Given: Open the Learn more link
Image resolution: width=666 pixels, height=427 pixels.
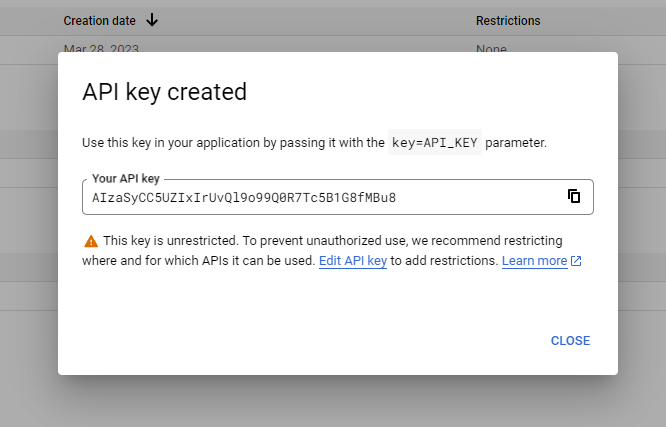Looking at the screenshot, I should click(x=534, y=260).
